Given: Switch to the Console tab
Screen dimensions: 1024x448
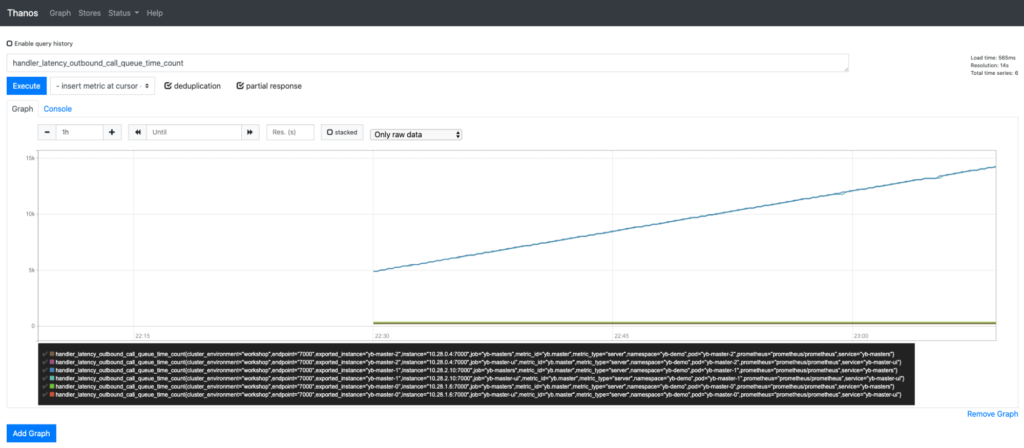Looking at the screenshot, I should (x=57, y=109).
